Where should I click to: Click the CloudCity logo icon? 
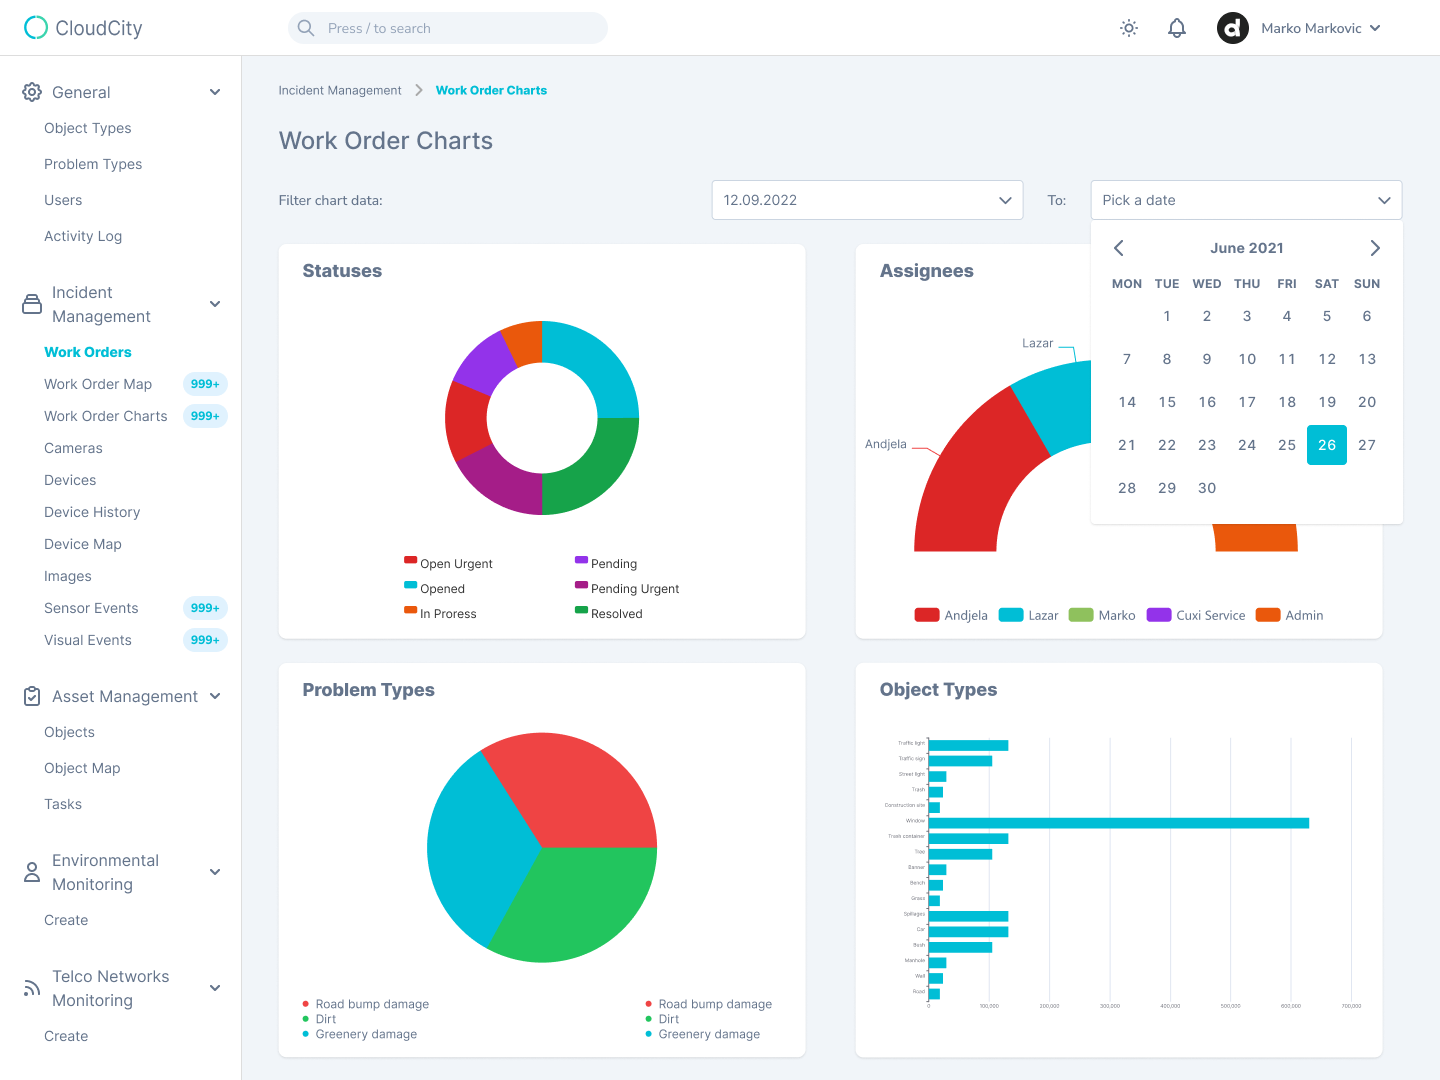[36, 28]
